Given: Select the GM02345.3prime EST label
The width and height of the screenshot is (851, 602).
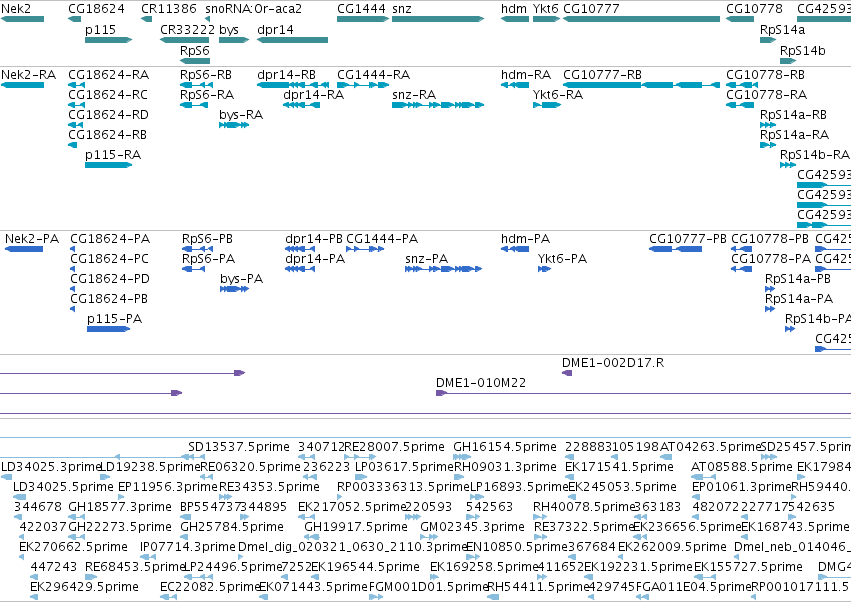Looking at the screenshot, I should pyautogui.click(x=473, y=527).
